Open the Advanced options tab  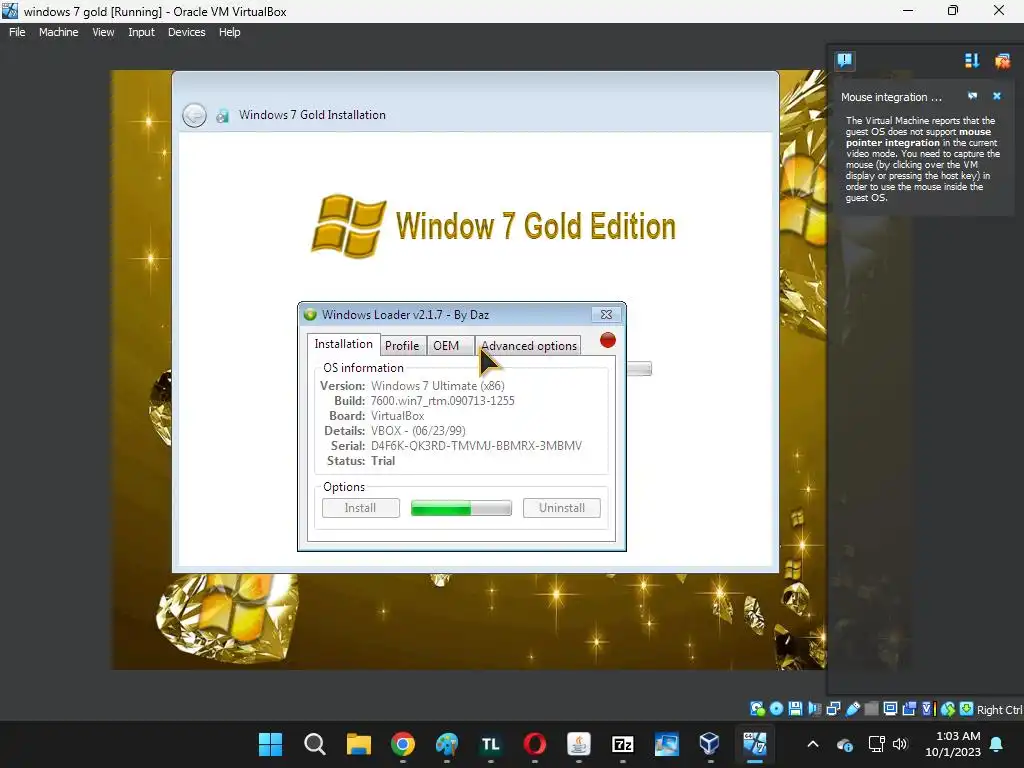(529, 345)
